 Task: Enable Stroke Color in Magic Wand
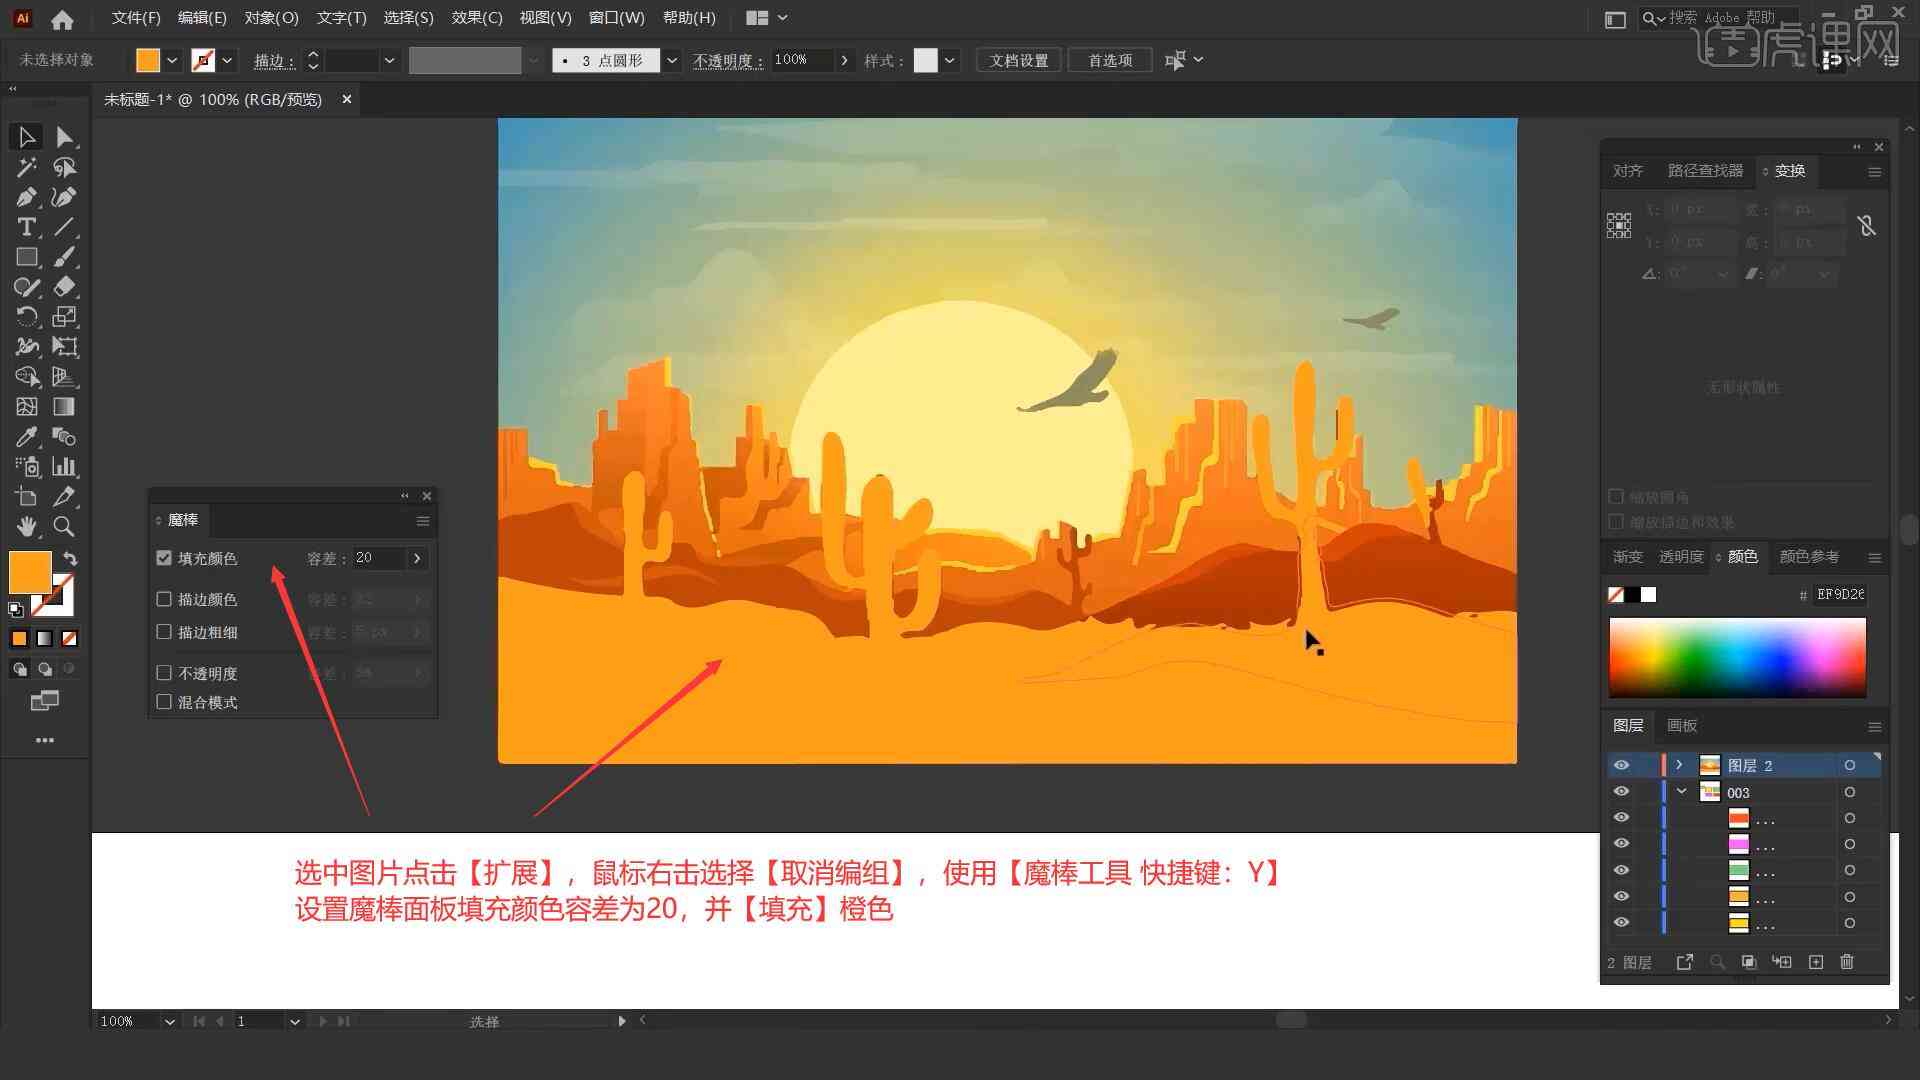point(164,599)
